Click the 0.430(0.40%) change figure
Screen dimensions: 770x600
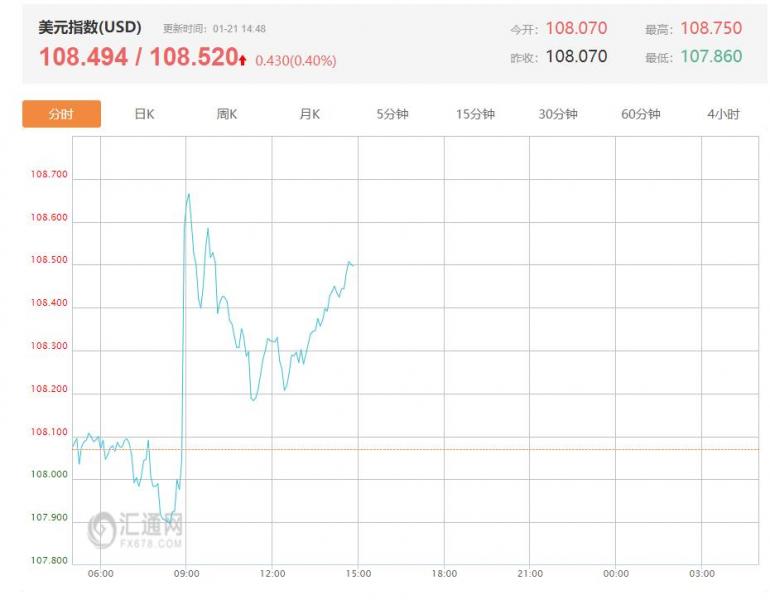coord(295,61)
